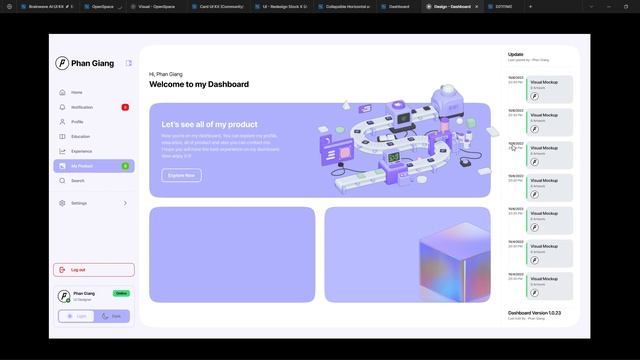The width and height of the screenshot is (640, 360).
Task: Click the Update panel heading
Action: point(516,54)
